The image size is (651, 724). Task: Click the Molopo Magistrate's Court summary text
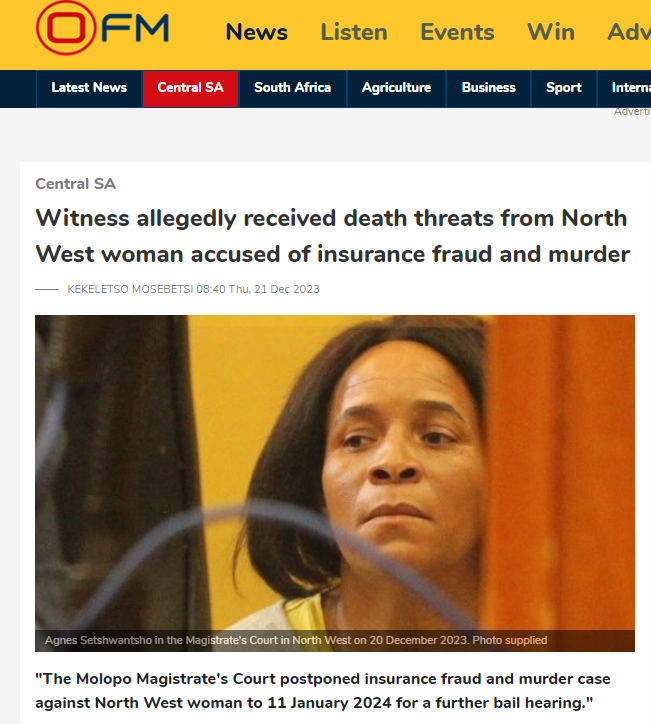click(323, 691)
